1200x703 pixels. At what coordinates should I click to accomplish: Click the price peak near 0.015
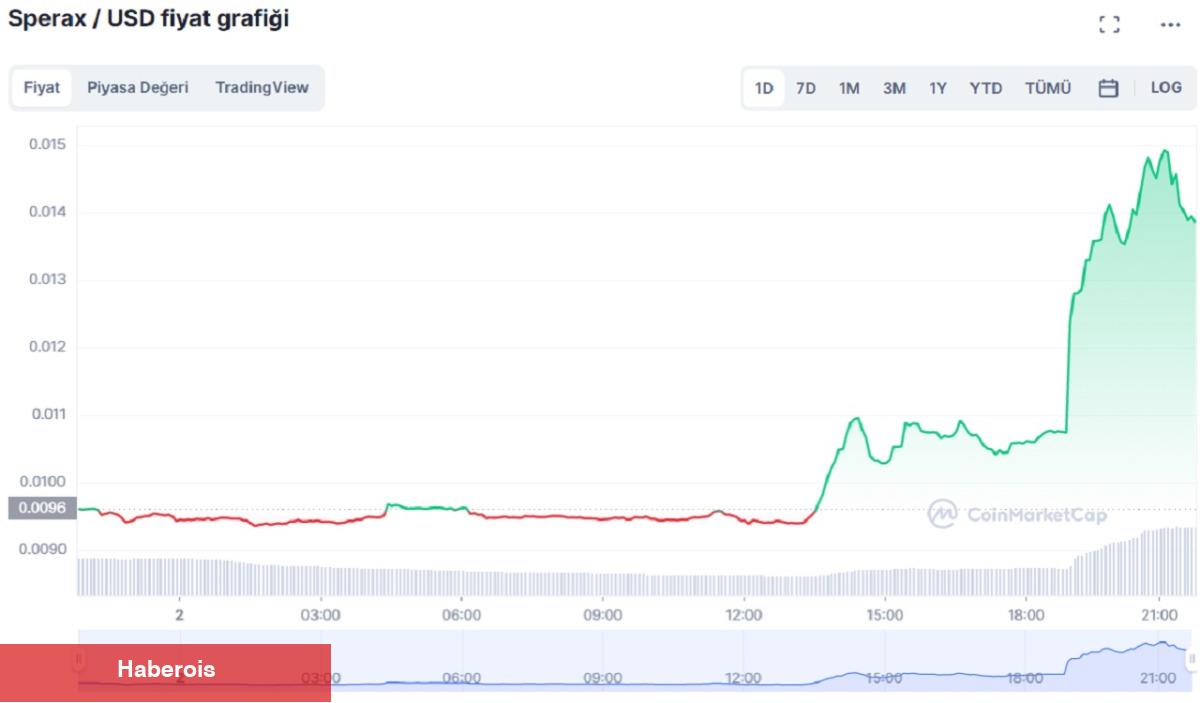[1164, 151]
